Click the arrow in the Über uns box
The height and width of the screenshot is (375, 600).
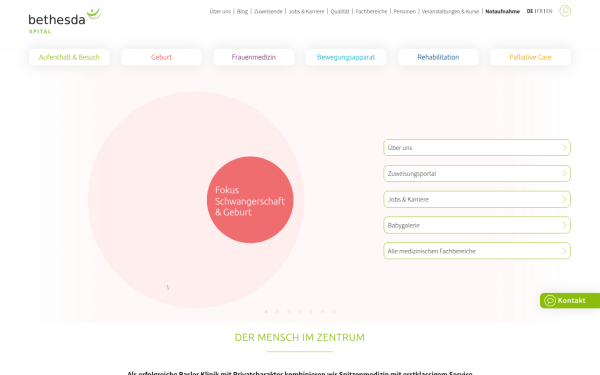564,148
